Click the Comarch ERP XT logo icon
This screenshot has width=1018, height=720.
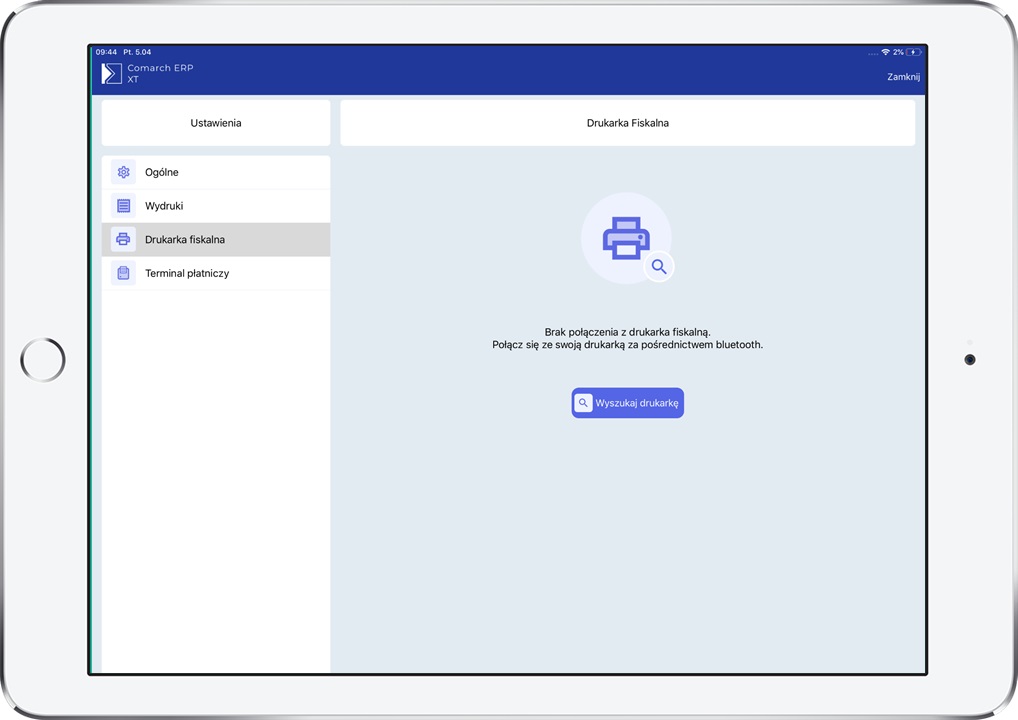tap(111, 73)
